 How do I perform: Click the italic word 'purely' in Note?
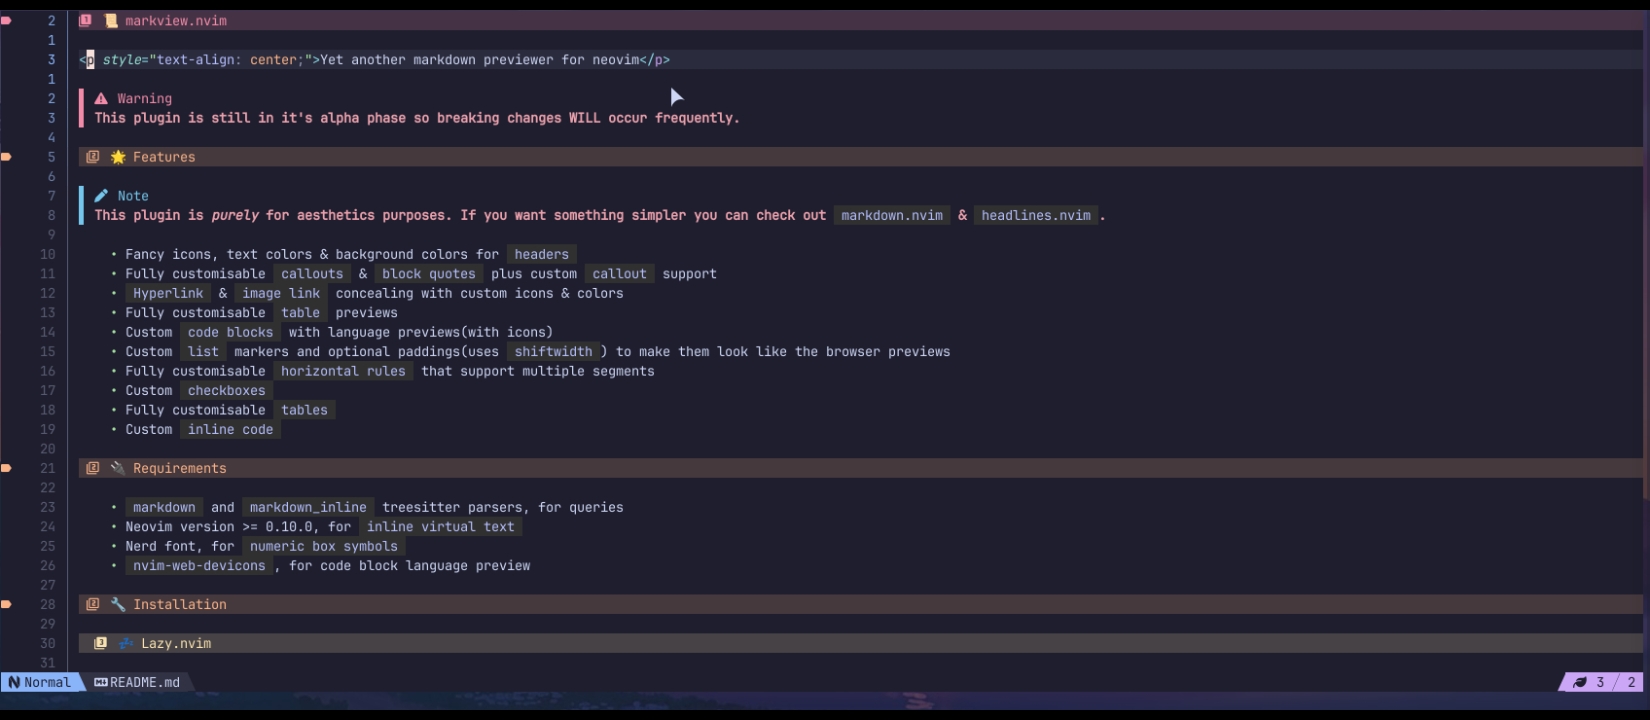click(x=235, y=215)
